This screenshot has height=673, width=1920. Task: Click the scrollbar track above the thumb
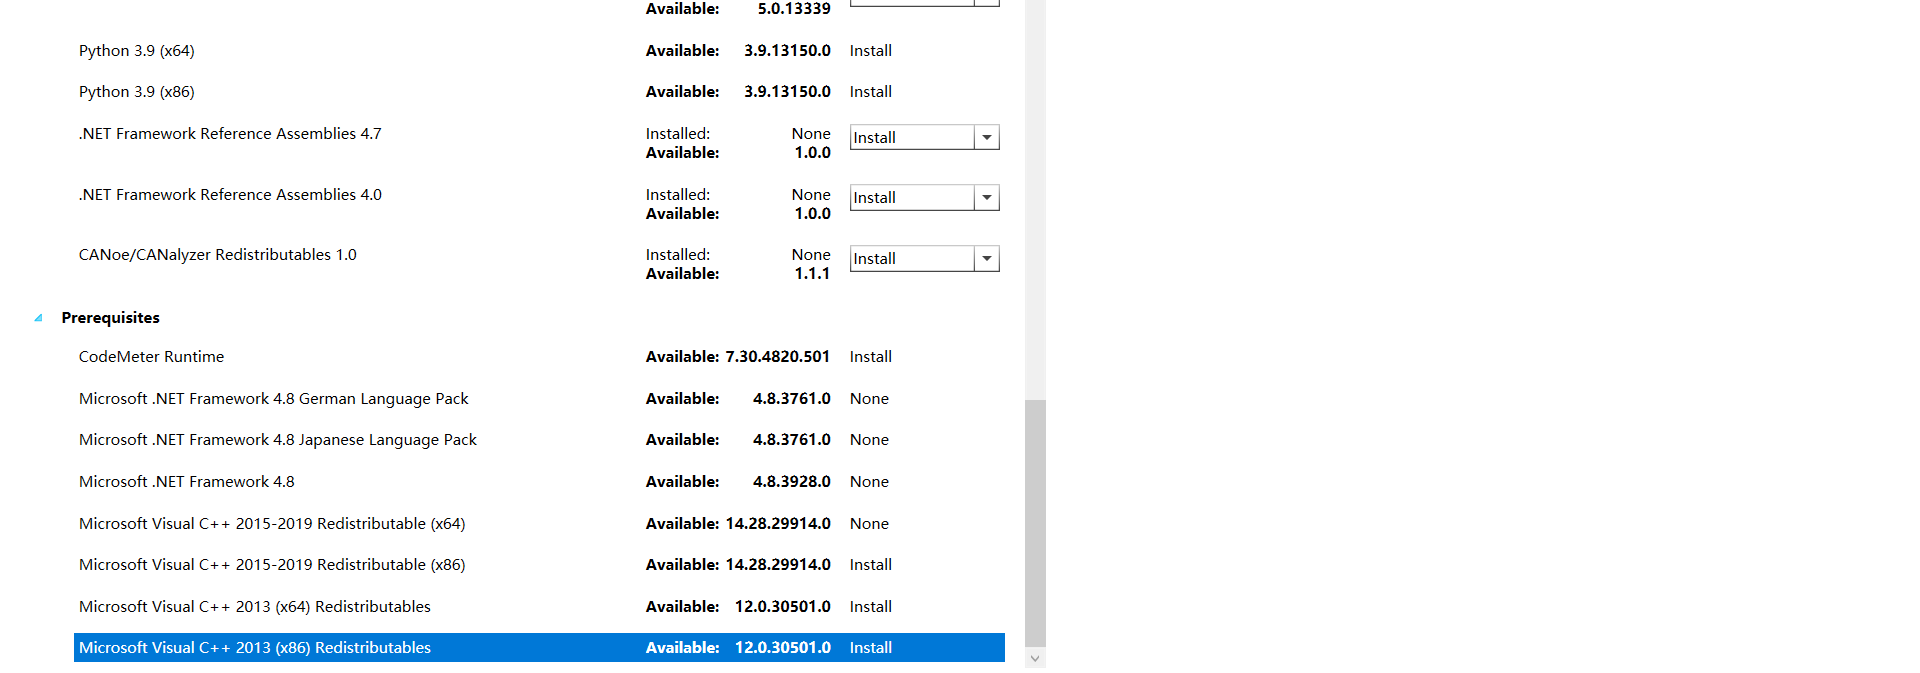point(1035,200)
